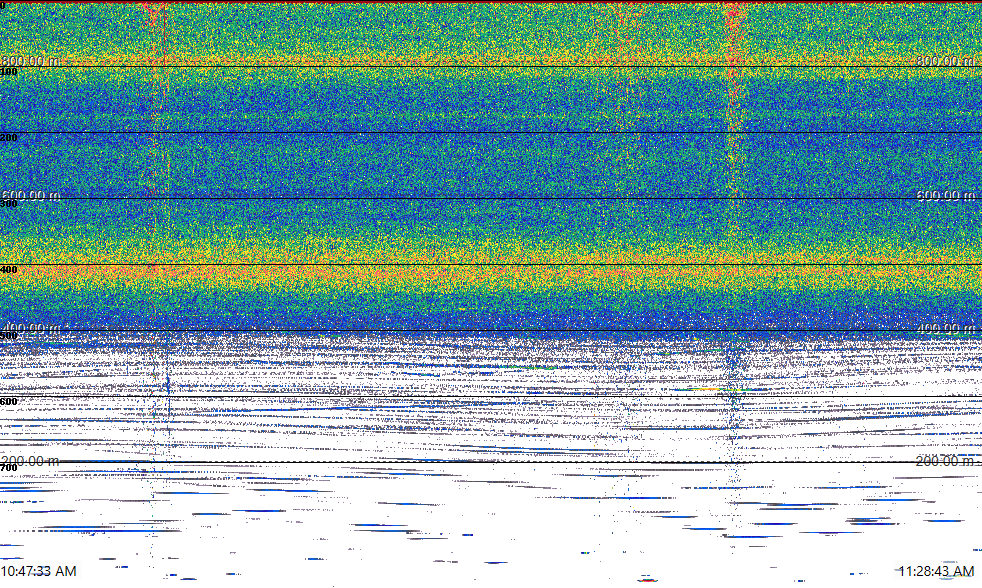The image size is (982, 588).
Task: Click the 11:28:43 AM end time label
Action: pyautogui.click(x=936, y=571)
